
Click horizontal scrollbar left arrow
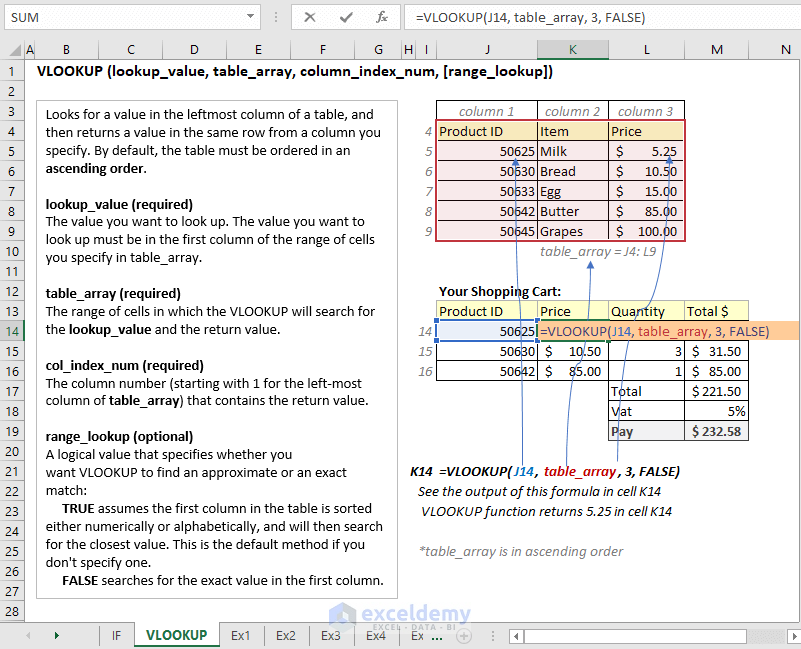pos(515,635)
